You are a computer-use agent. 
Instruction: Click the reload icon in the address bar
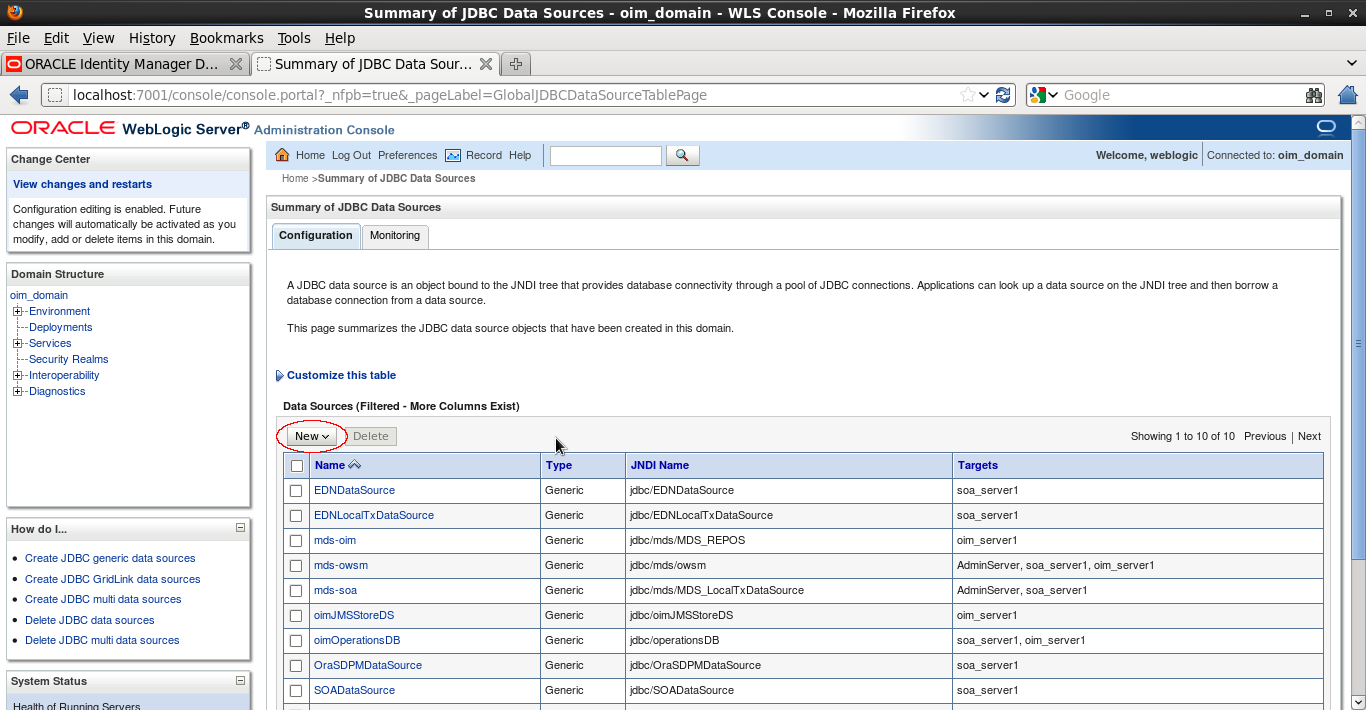coord(1003,94)
